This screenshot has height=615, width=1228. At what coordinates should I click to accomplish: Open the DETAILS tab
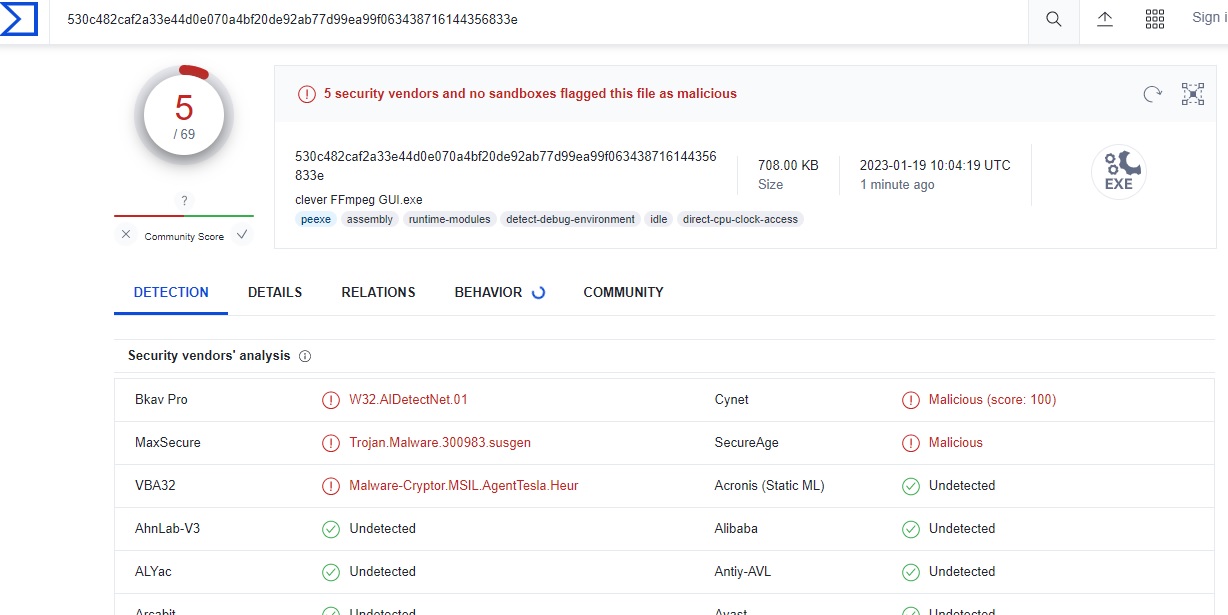[x=275, y=292]
